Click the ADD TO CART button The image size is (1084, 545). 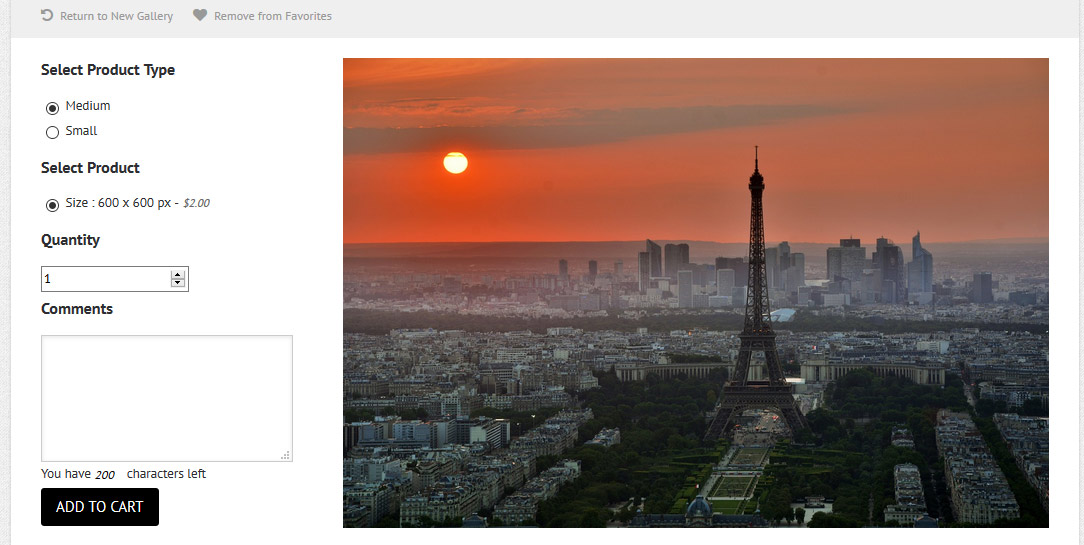click(100, 507)
